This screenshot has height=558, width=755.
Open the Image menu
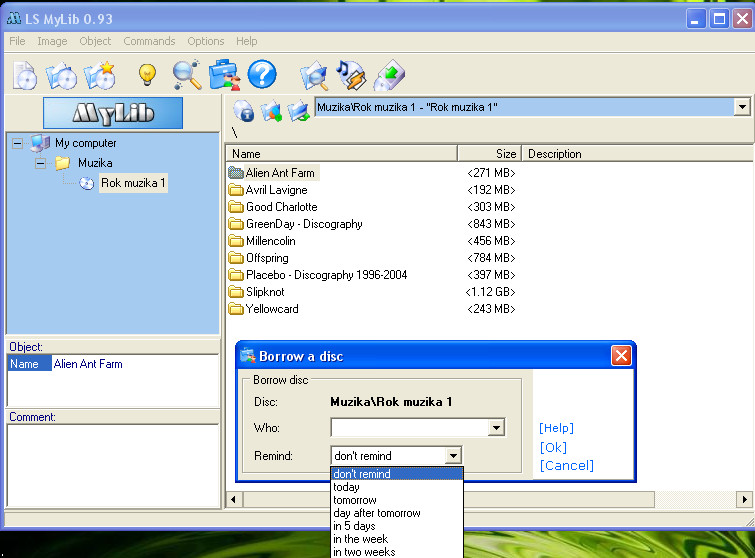[52, 41]
